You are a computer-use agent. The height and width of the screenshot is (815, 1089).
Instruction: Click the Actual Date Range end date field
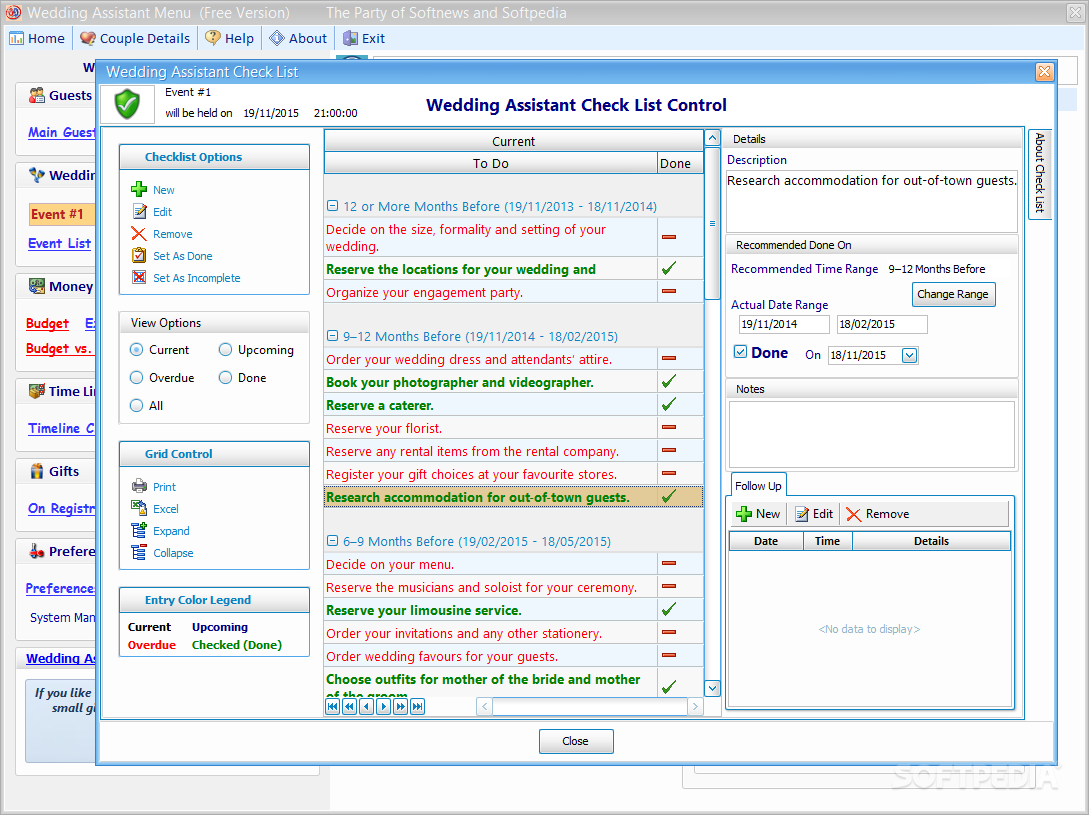pos(882,324)
